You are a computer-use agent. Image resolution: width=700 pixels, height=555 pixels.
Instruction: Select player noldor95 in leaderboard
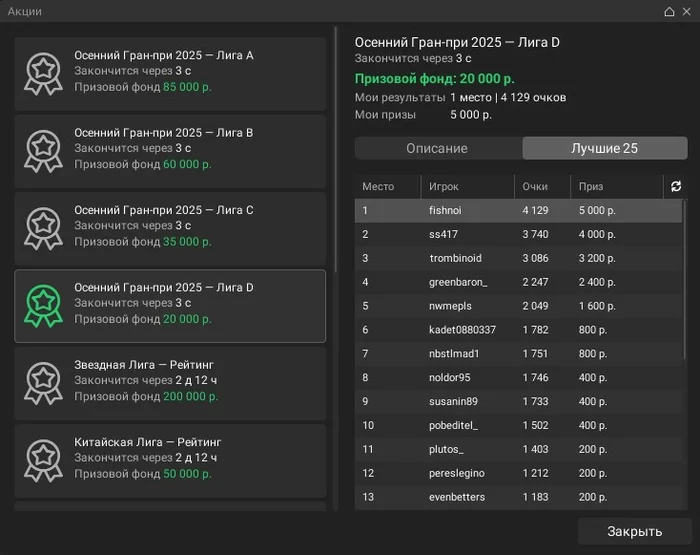click(x=518, y=378)
